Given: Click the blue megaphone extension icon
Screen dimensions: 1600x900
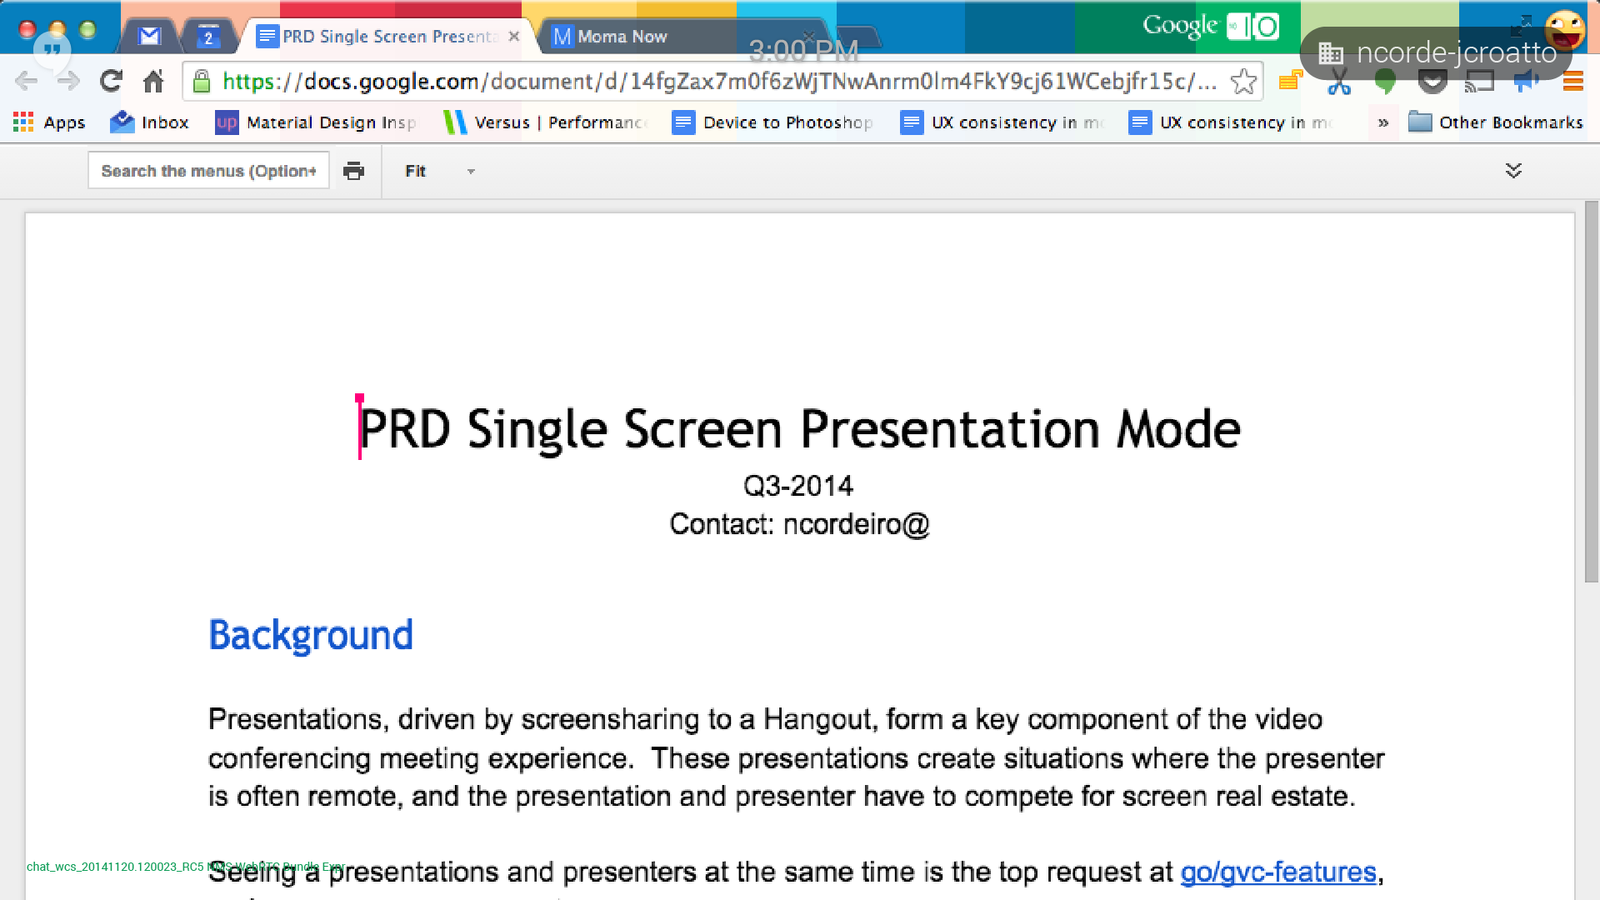Looking at the screenshot, I should 1526,82.
